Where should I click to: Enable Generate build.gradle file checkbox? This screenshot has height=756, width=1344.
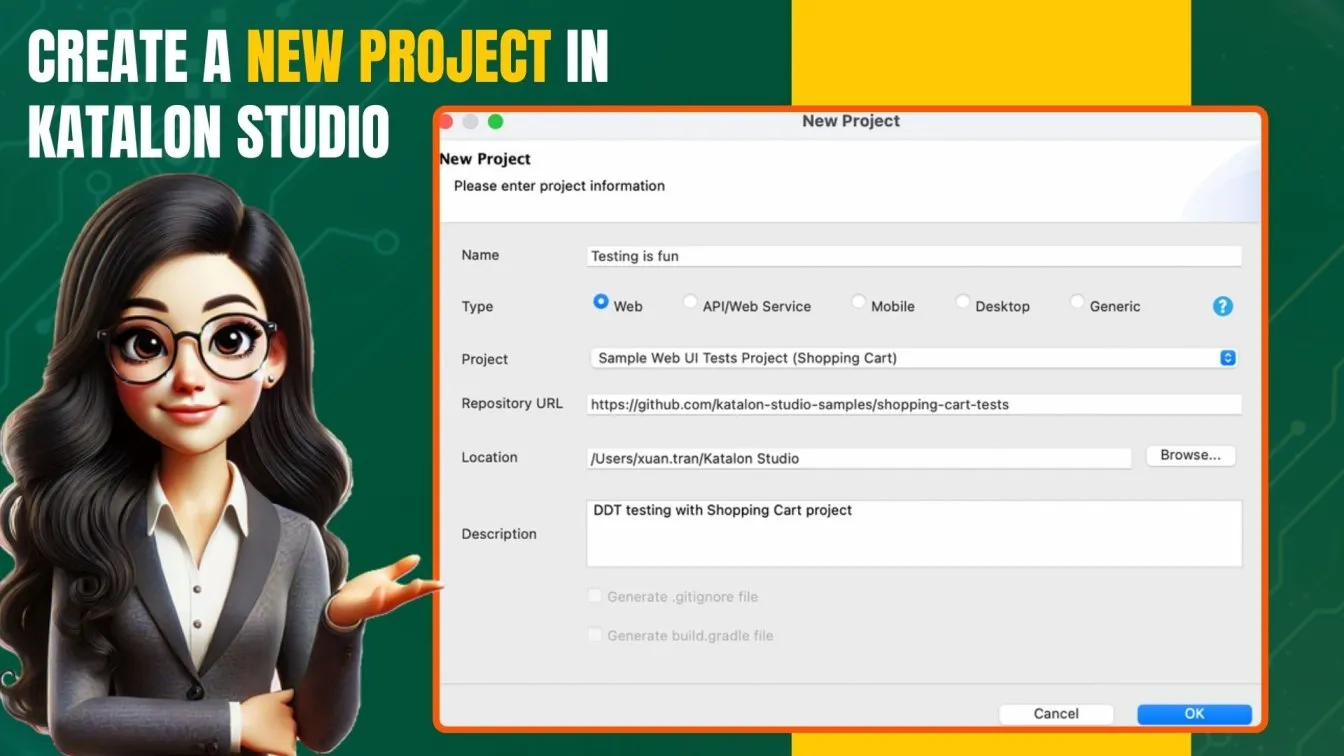click(x=595, y=635)
